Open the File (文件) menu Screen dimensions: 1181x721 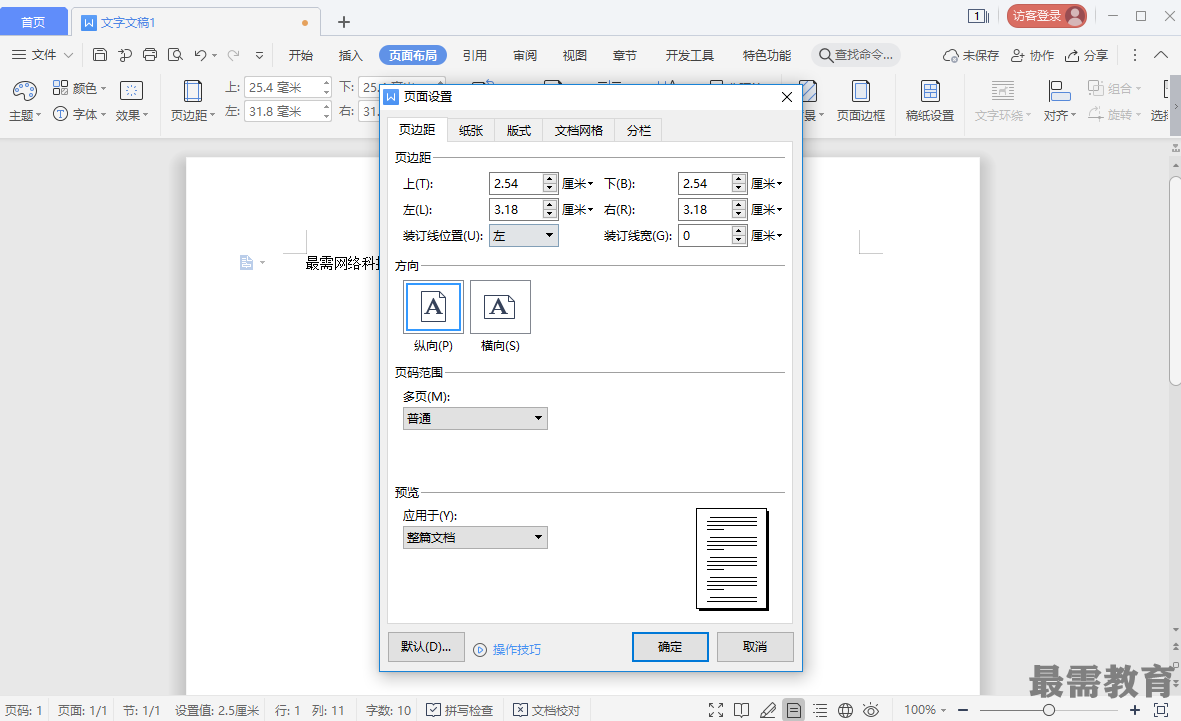[42, 55]
